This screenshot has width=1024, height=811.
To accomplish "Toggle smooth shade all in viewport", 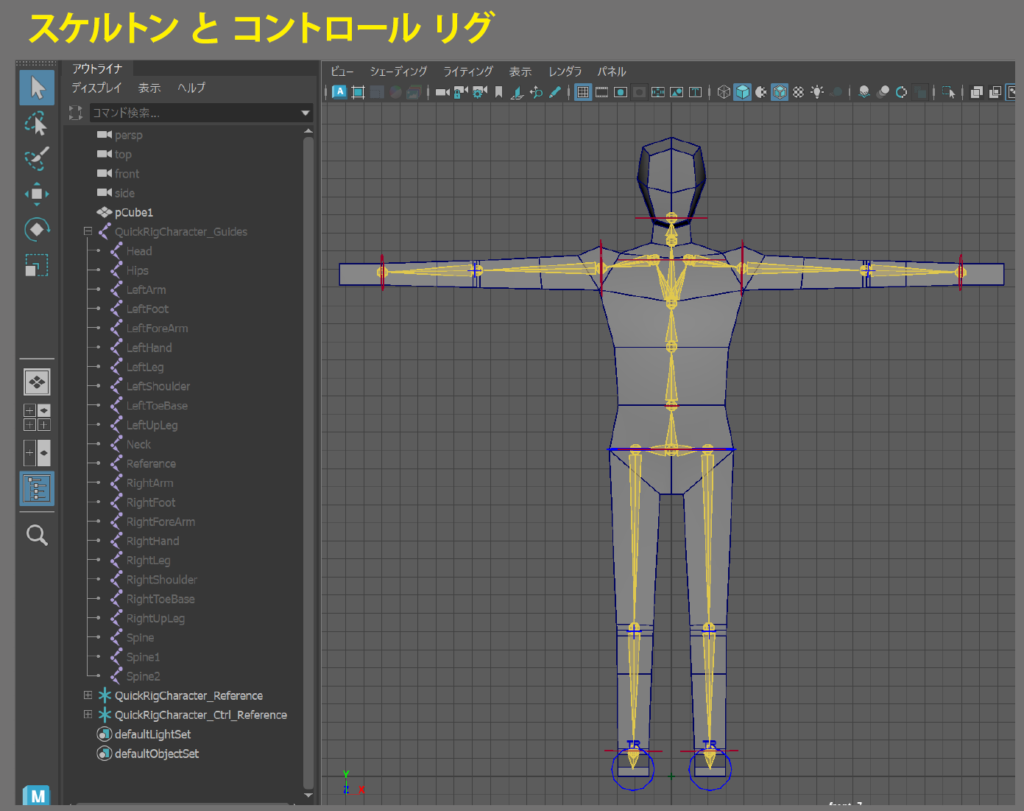I will click(x=742, y=92).
